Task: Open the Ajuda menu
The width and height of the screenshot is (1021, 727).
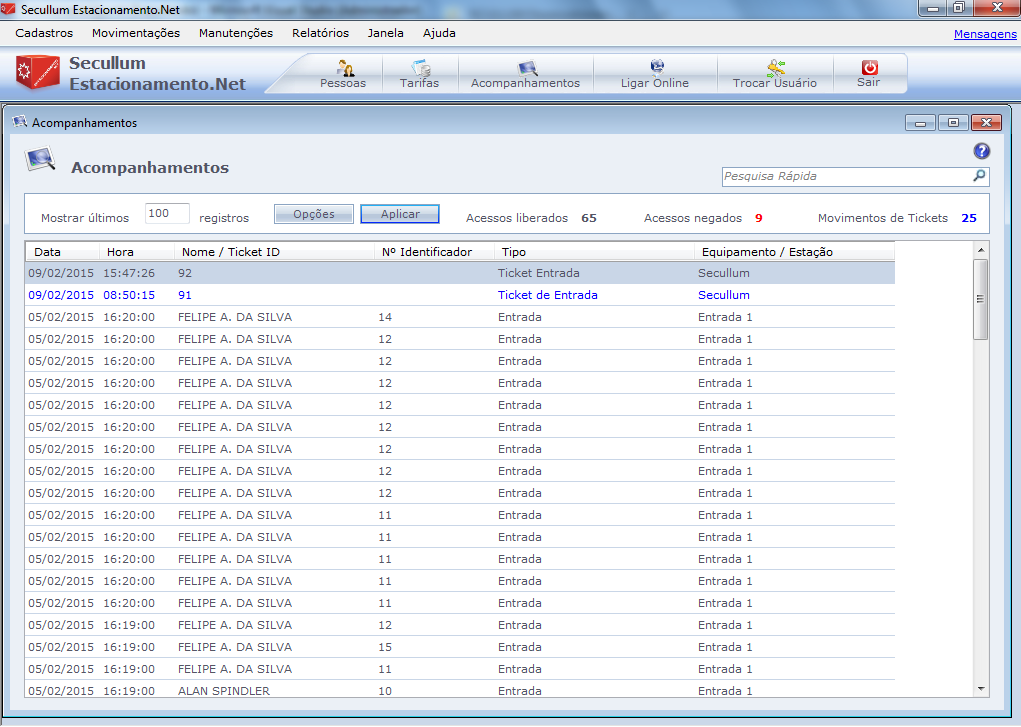Action: 439,33
